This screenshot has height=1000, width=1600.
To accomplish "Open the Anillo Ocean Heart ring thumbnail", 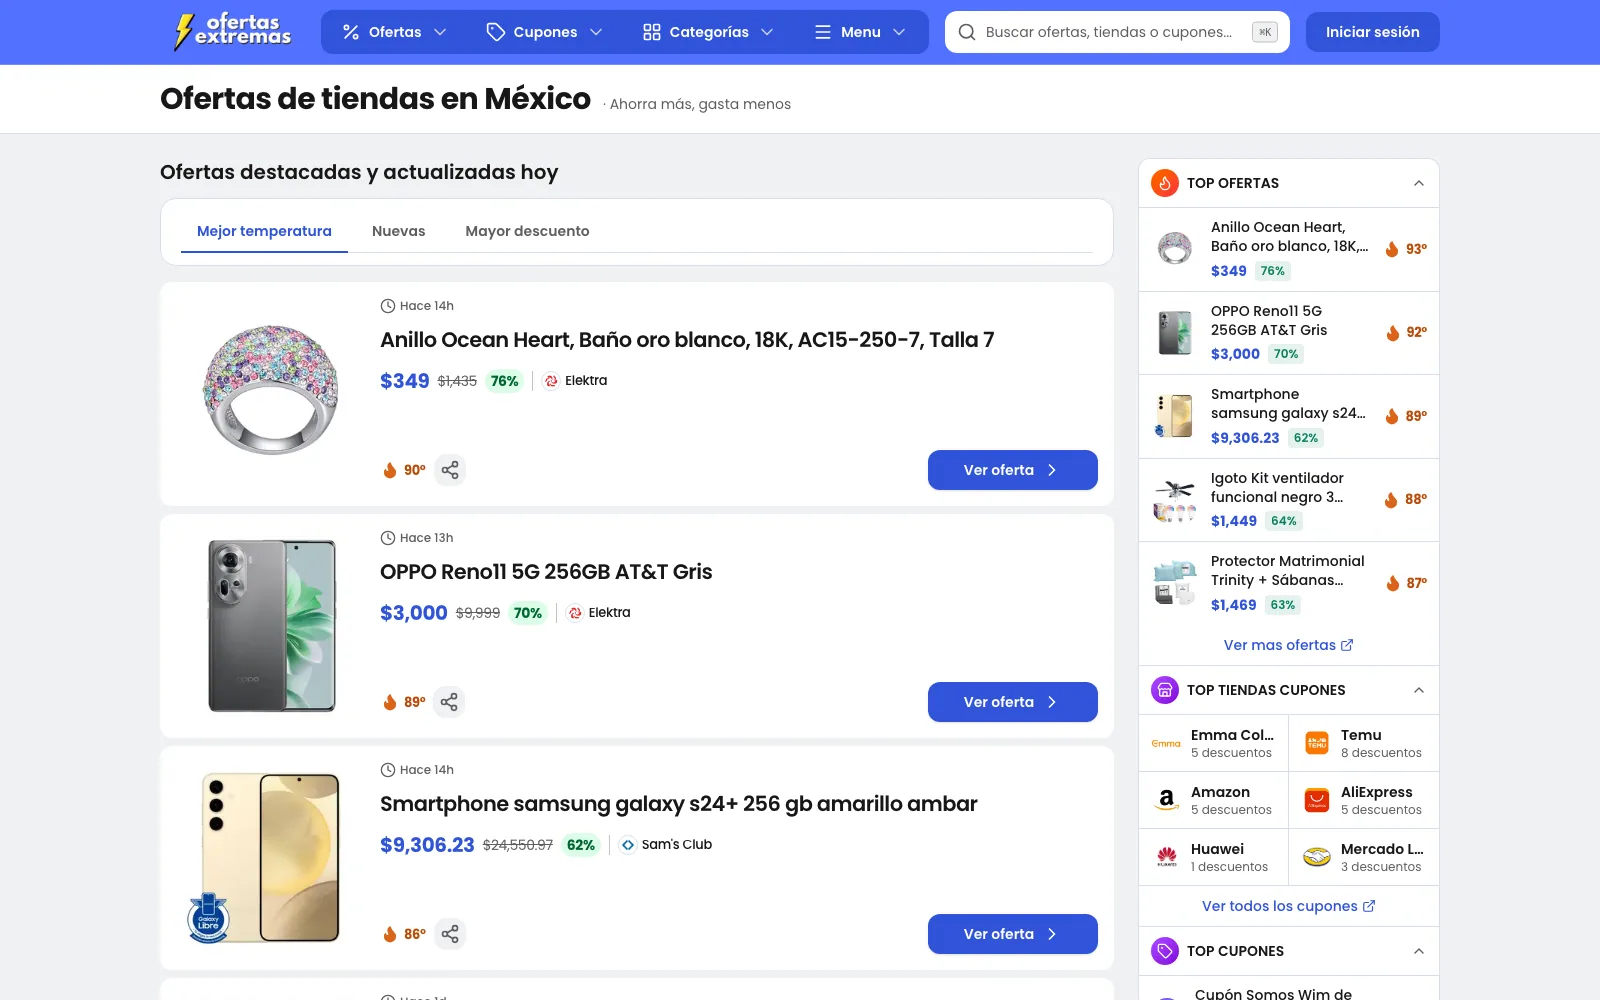I will (270, 390).
